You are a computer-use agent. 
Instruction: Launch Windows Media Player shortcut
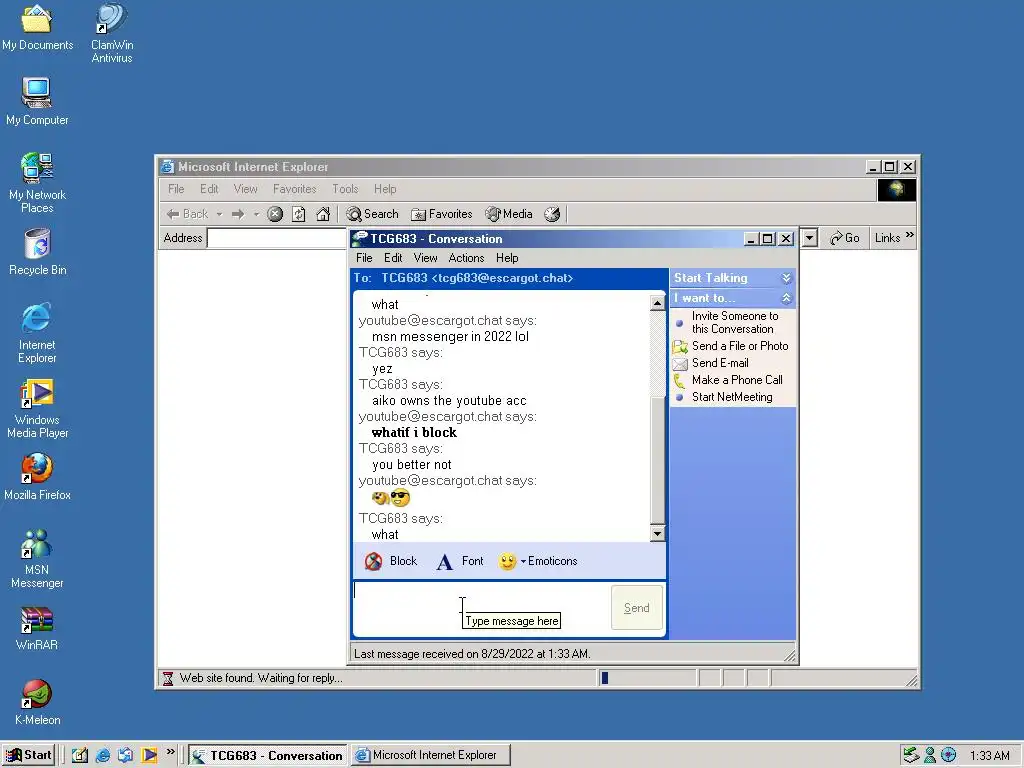pos(37,408)
